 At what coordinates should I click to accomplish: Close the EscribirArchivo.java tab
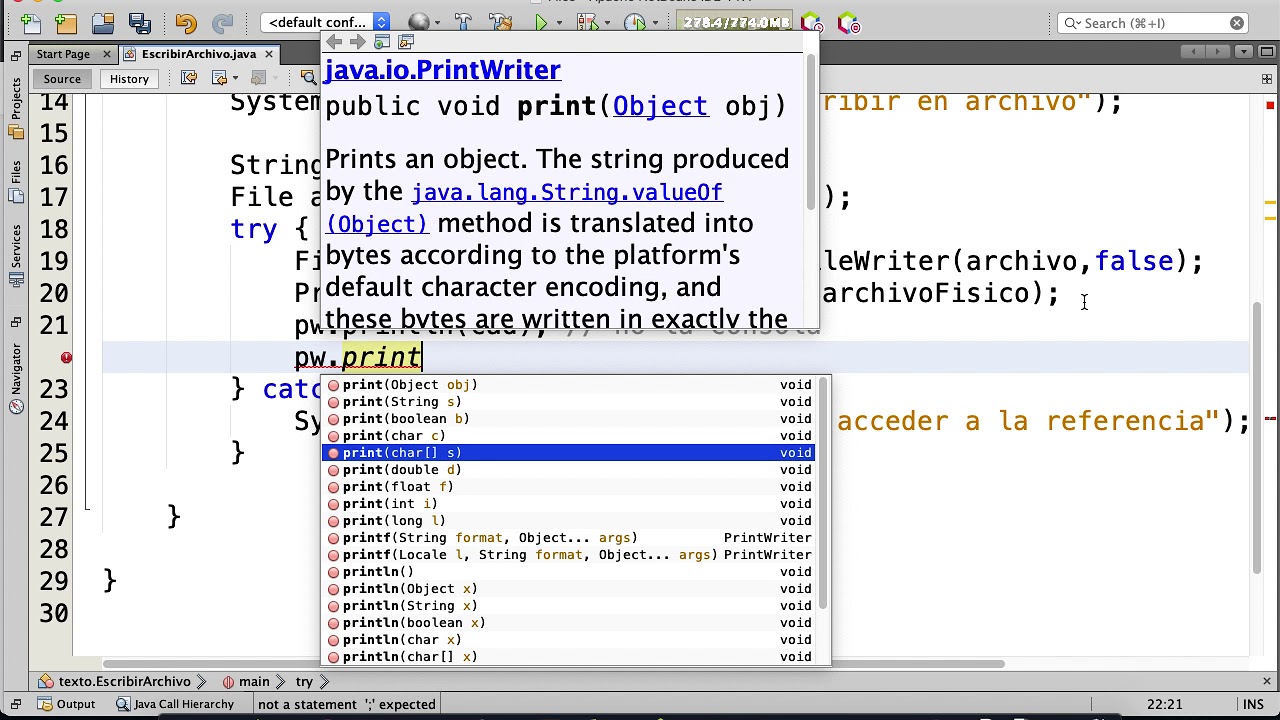coord(268,54)
